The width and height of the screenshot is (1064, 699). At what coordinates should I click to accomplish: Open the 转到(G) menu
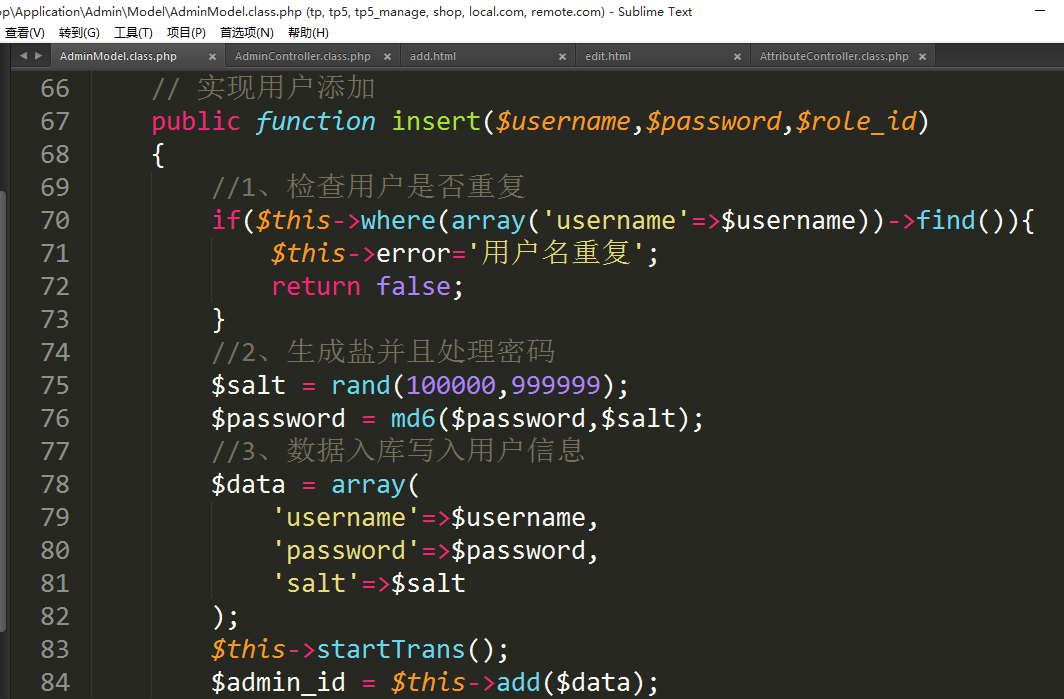[x=79, y=33]
